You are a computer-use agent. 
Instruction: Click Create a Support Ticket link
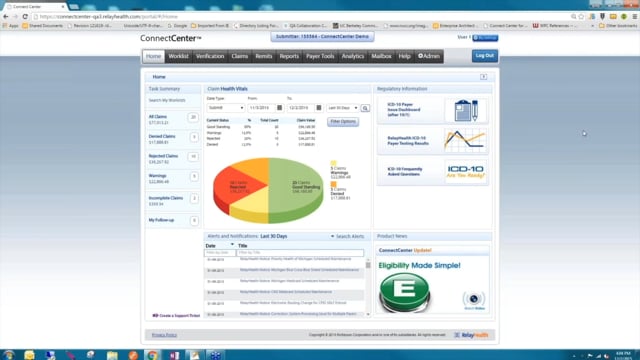[x=176, y=316]
